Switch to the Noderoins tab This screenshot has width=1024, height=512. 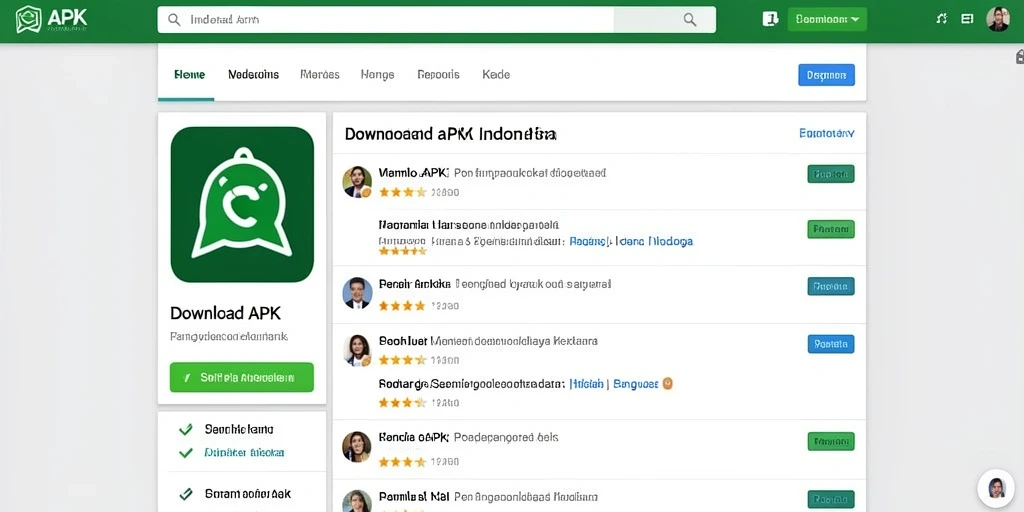coord(253,74)
